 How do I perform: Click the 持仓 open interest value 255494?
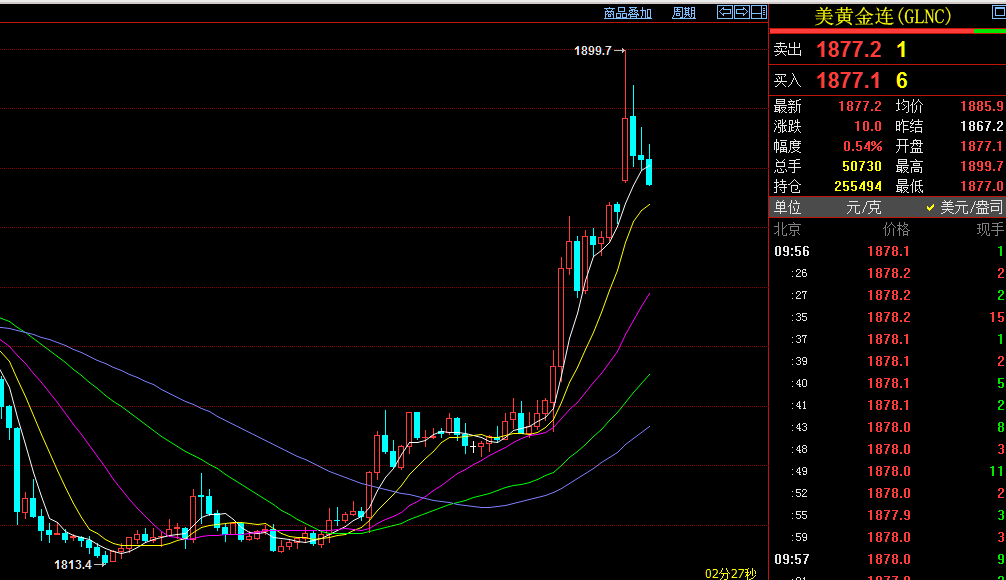tap(857, 186)
